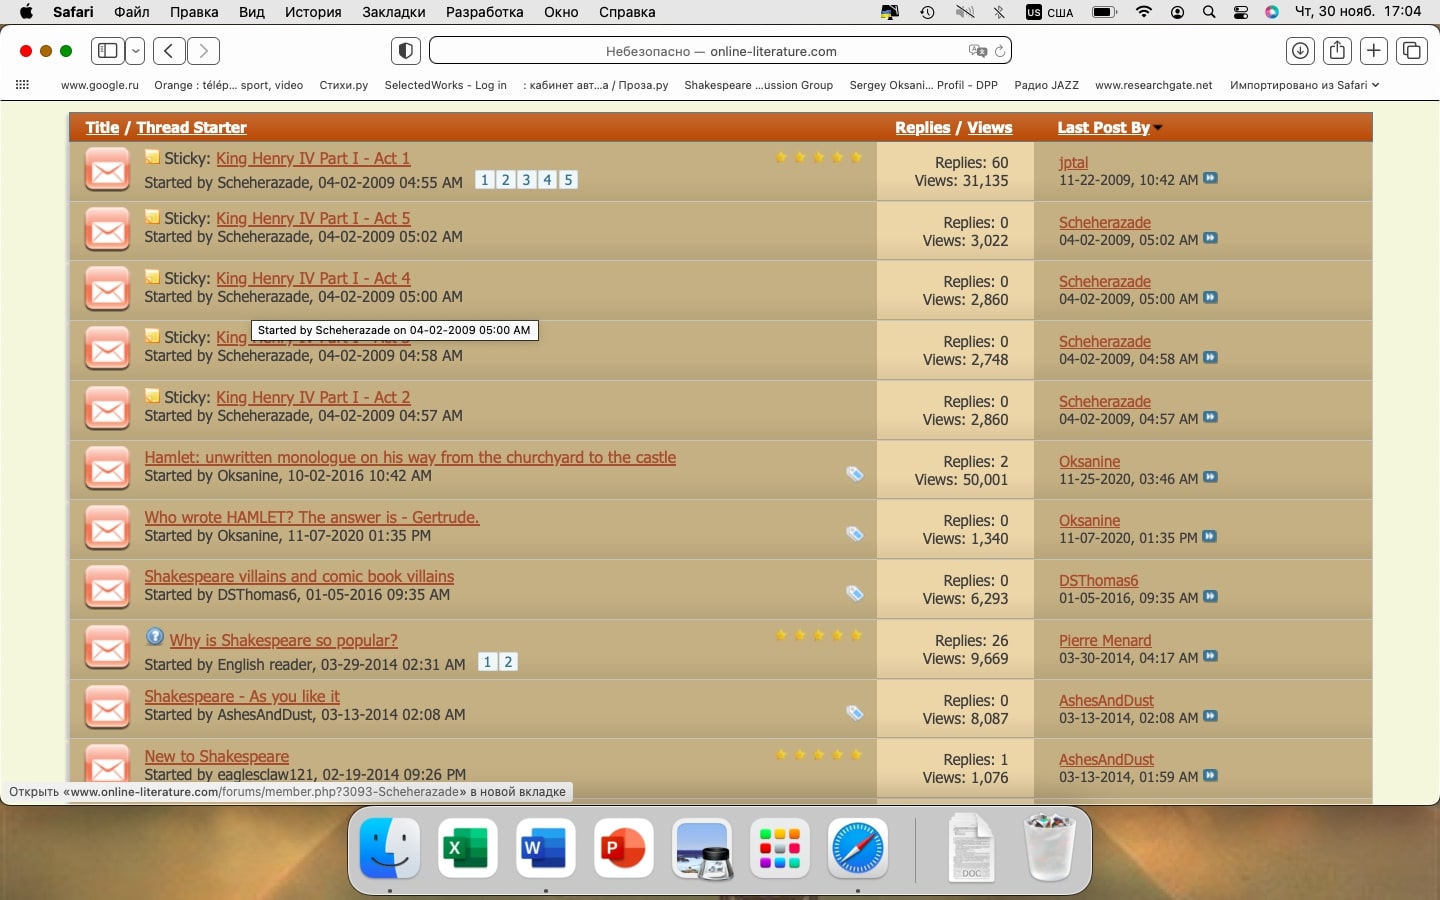This screenshot has height=900, width=1440.
Task: Open the Share toolbar icon
Action: pyautogui.click(x=1337, y=51)
